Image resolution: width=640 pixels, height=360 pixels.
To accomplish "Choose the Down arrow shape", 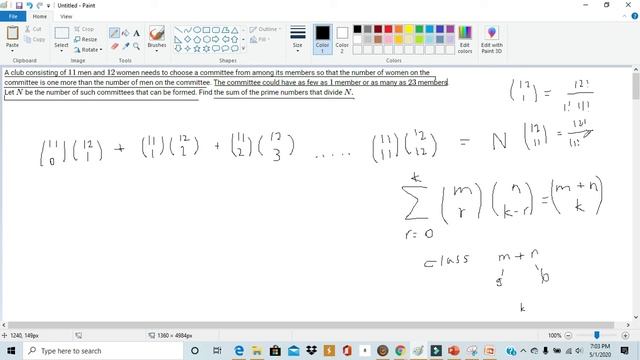I will click(x=178, y=49).
